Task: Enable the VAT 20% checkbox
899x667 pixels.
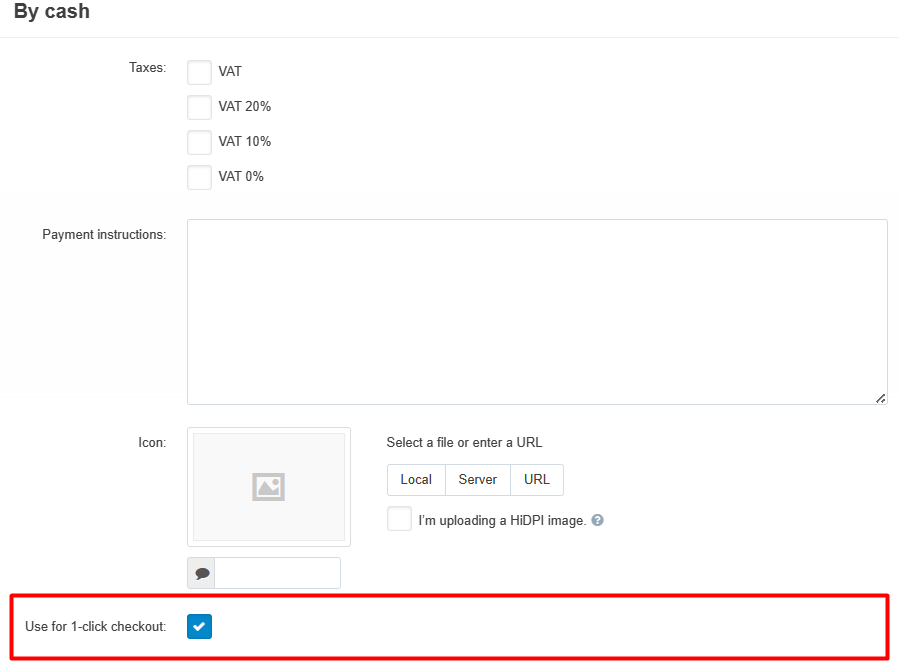Action: pyautogui.click(x=199, y=107)
